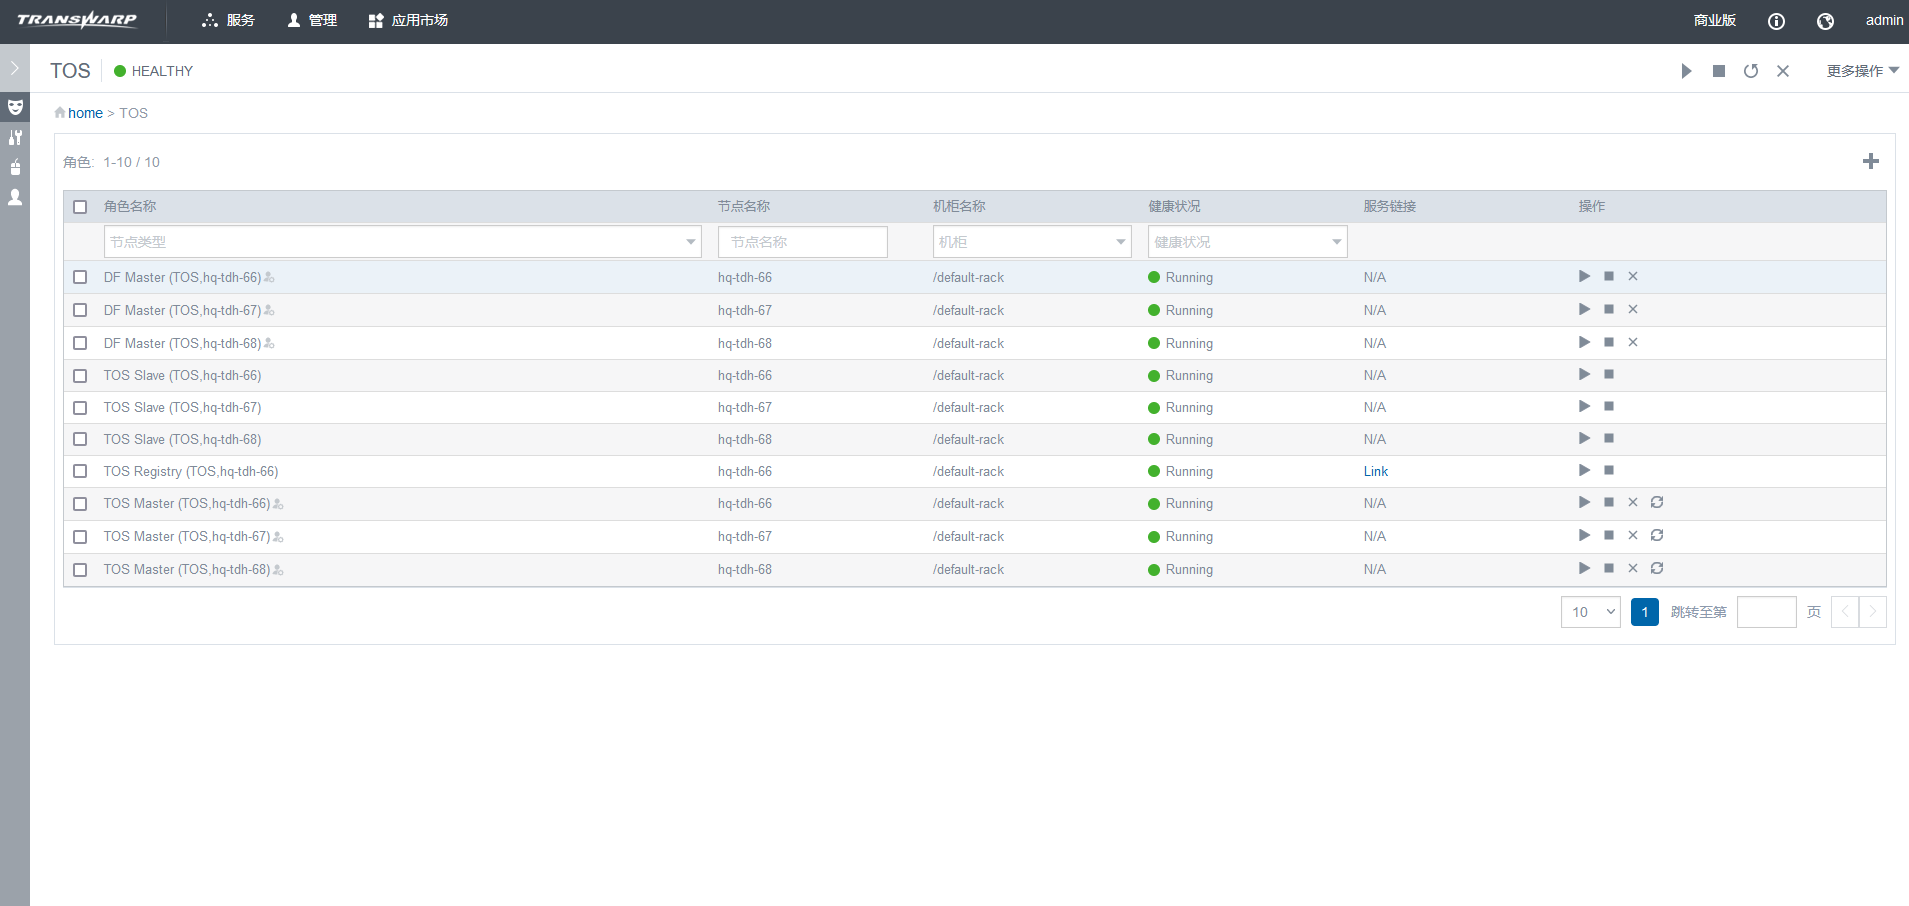1909x906 pixels.
Task: Tick the checkbox for TOS Master hq-tdh-66
Action: 80,504
